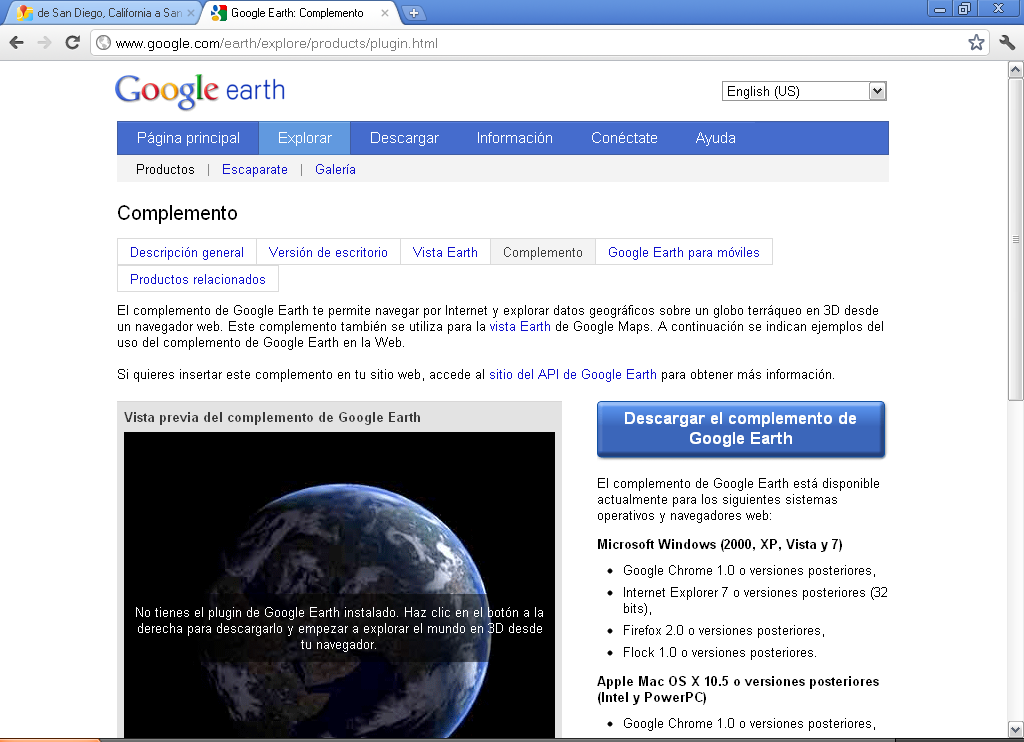Click the forward navigation arrow

coord(44,43)
